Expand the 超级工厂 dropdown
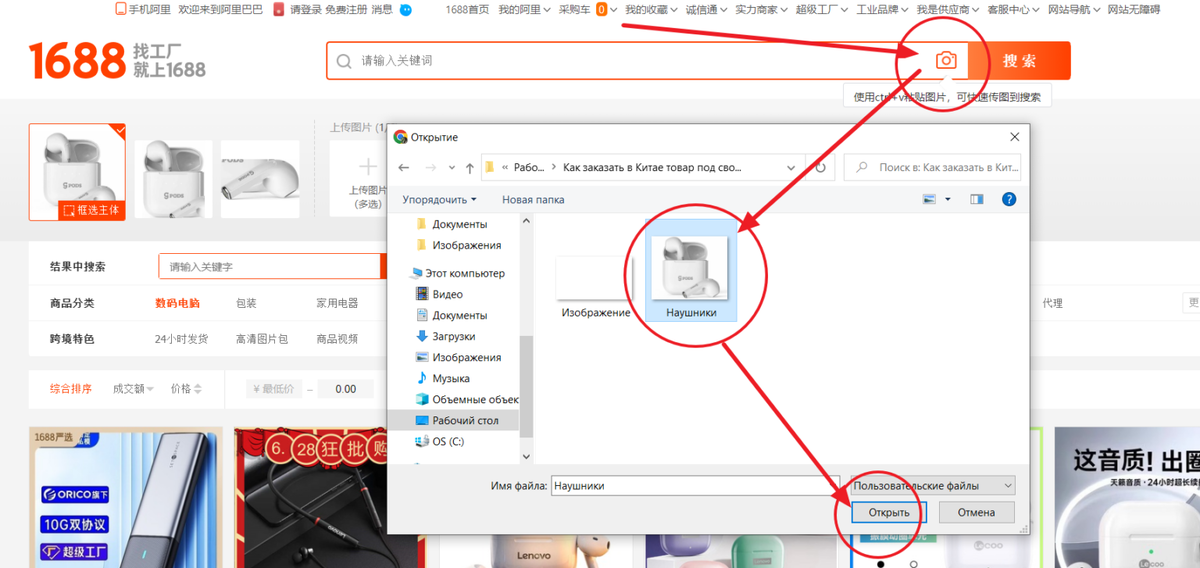1200x568 pixels. point(822,9)
